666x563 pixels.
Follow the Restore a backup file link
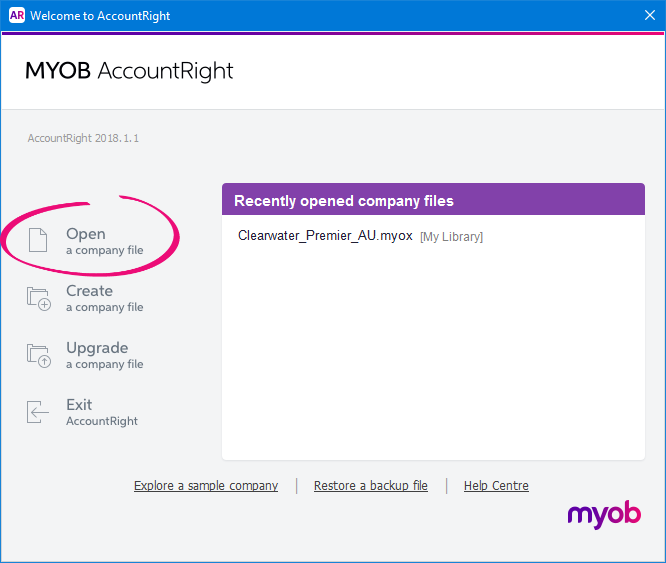(x=370, y=486)
